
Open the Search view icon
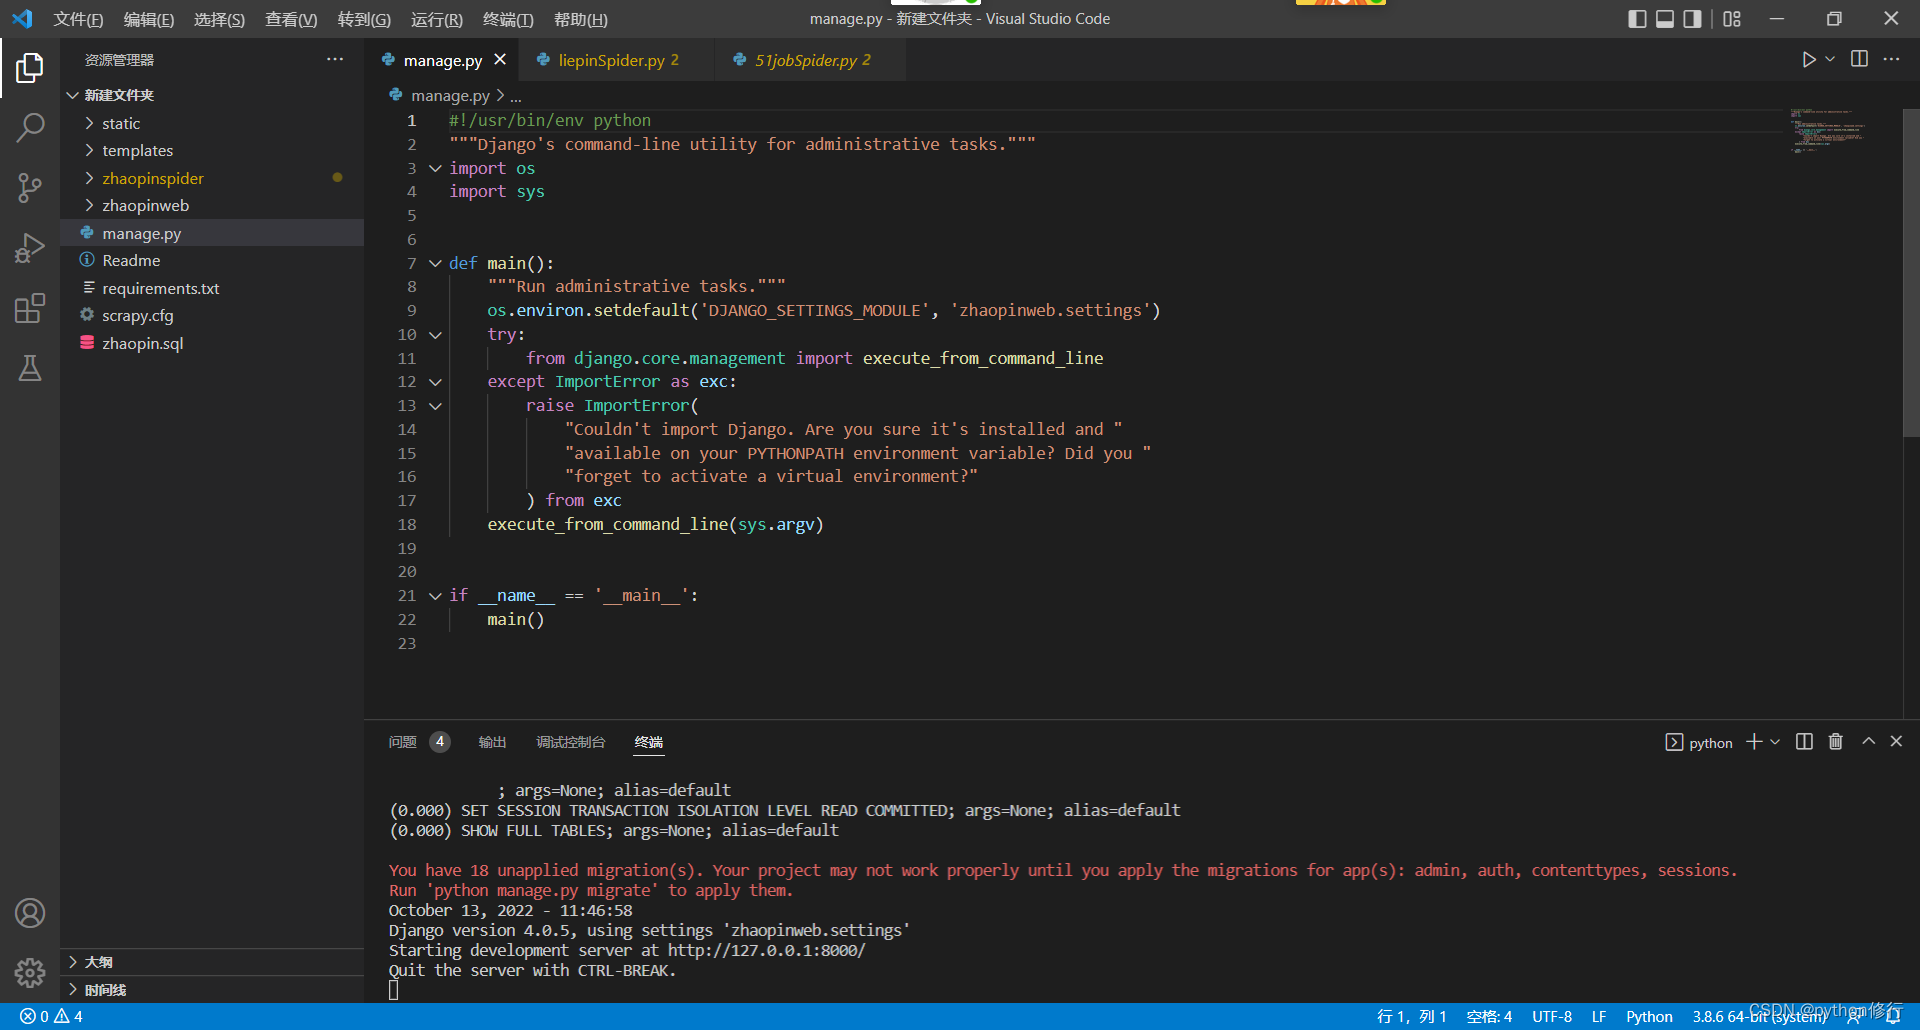point(30,128)
